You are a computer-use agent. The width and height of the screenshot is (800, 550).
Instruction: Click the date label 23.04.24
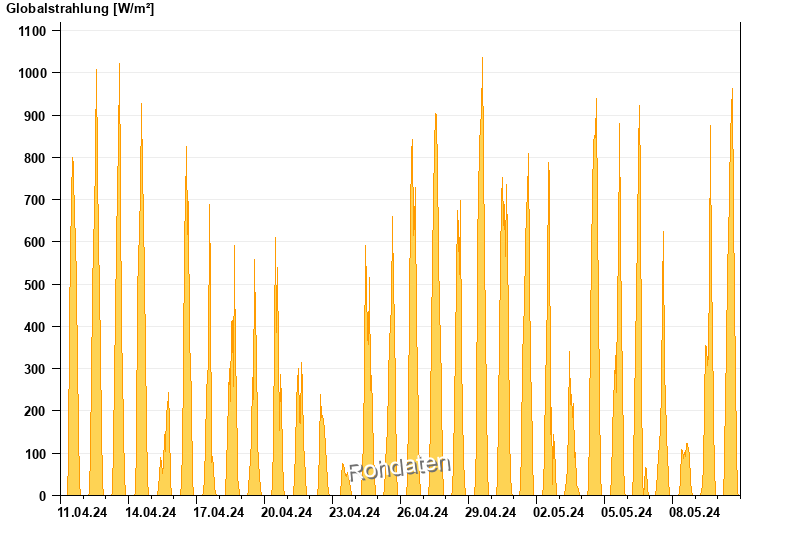click(355, 512)
